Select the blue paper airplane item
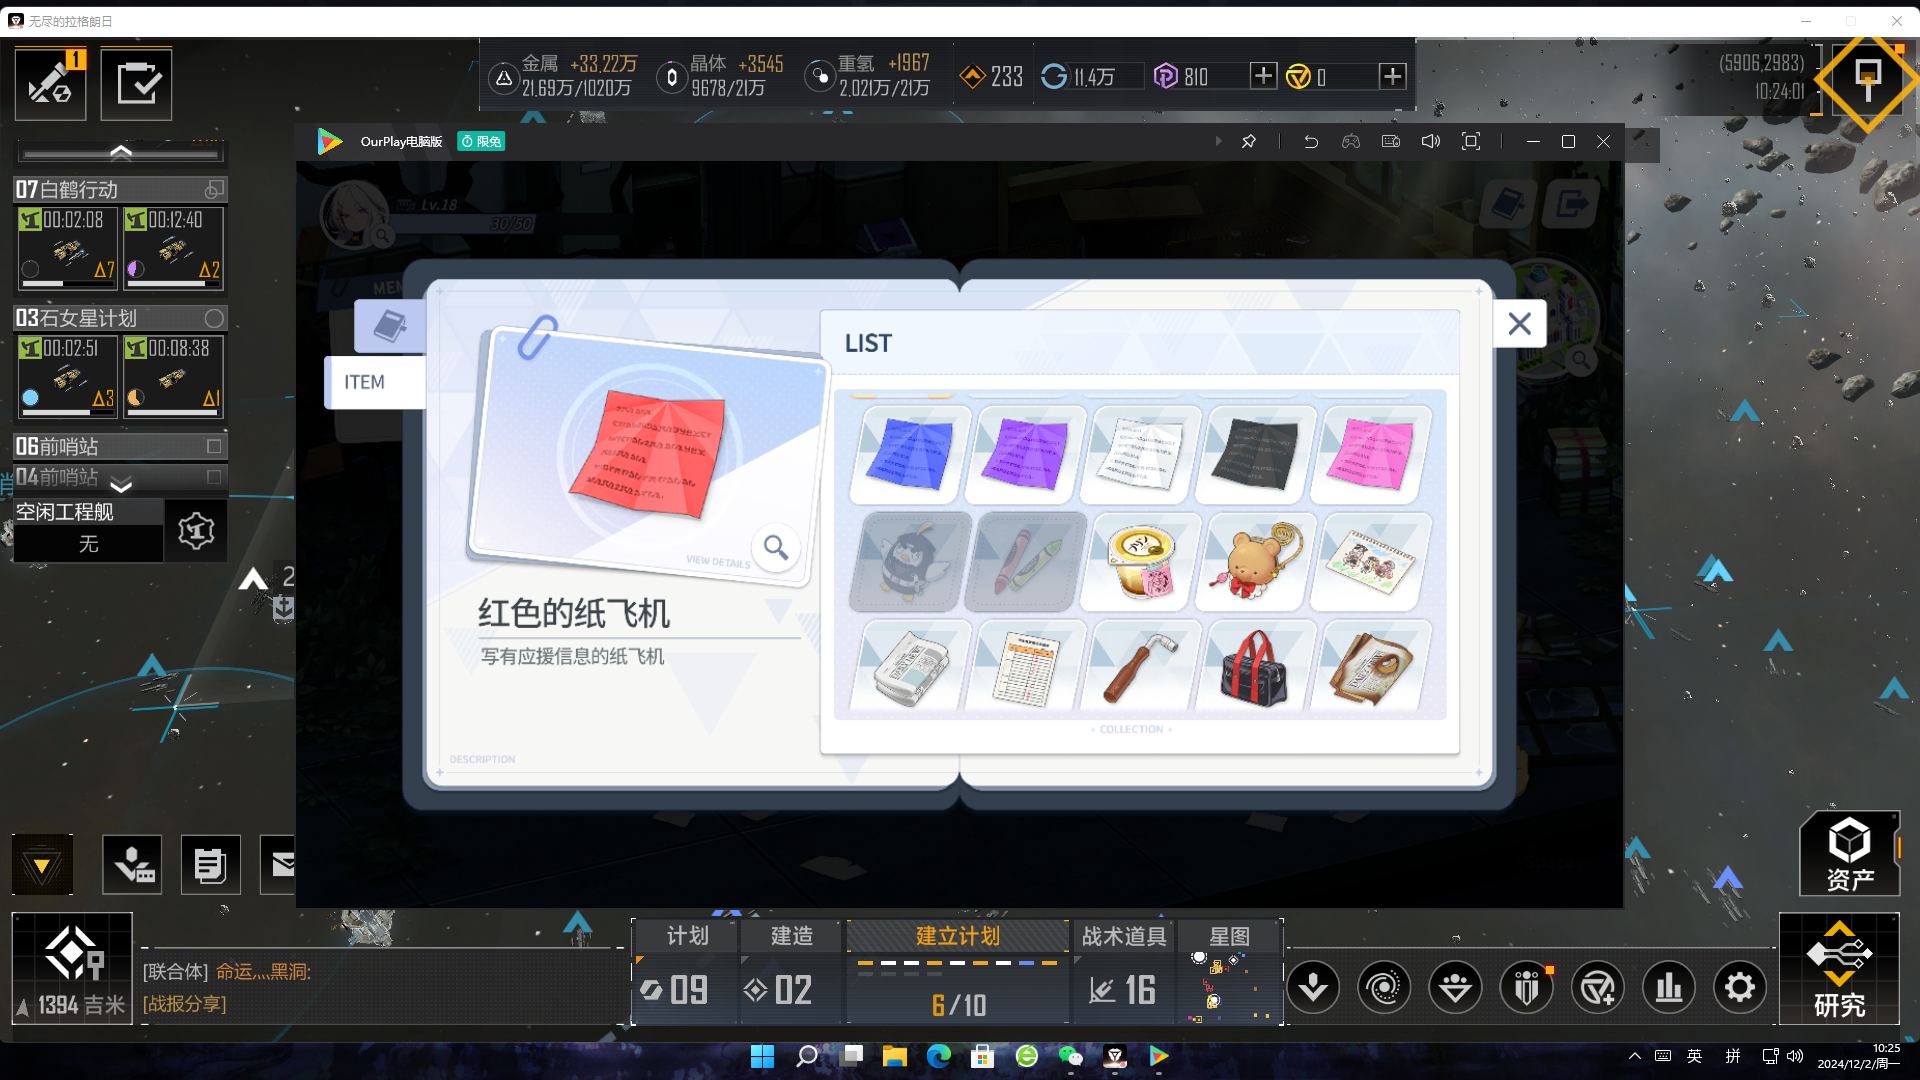 coord(909,455)
